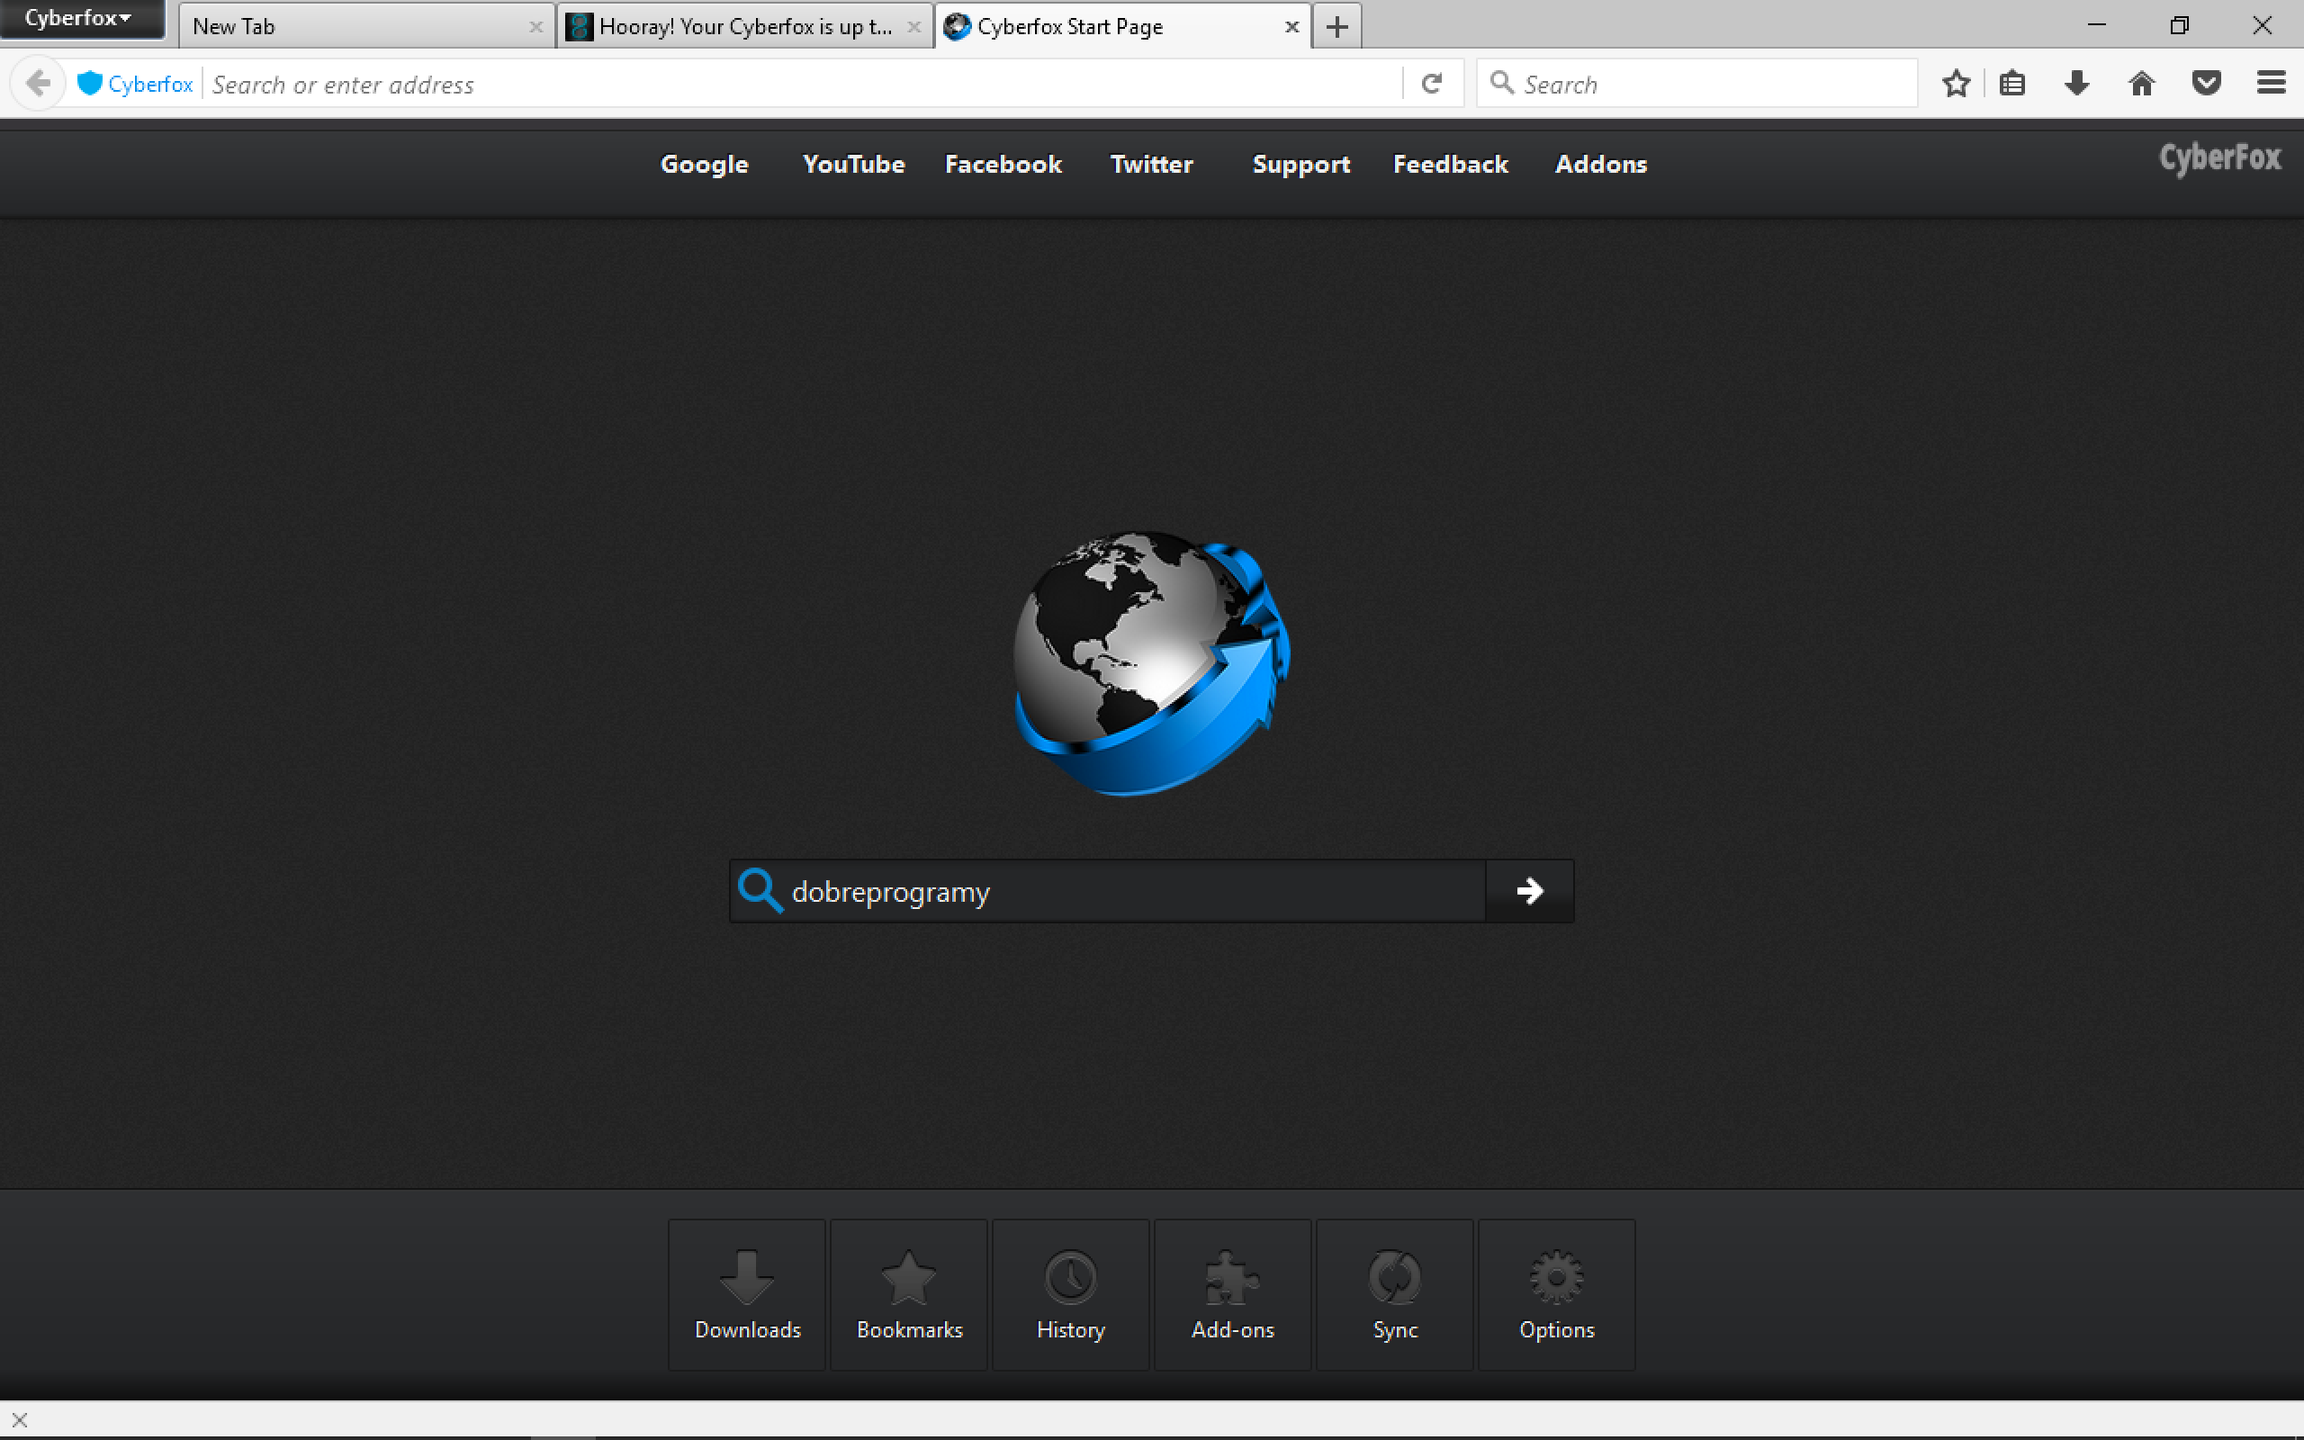Show bookmarks list menu icon
This screenshot has width=2304, height=1440.
[x=2012, y=83]
